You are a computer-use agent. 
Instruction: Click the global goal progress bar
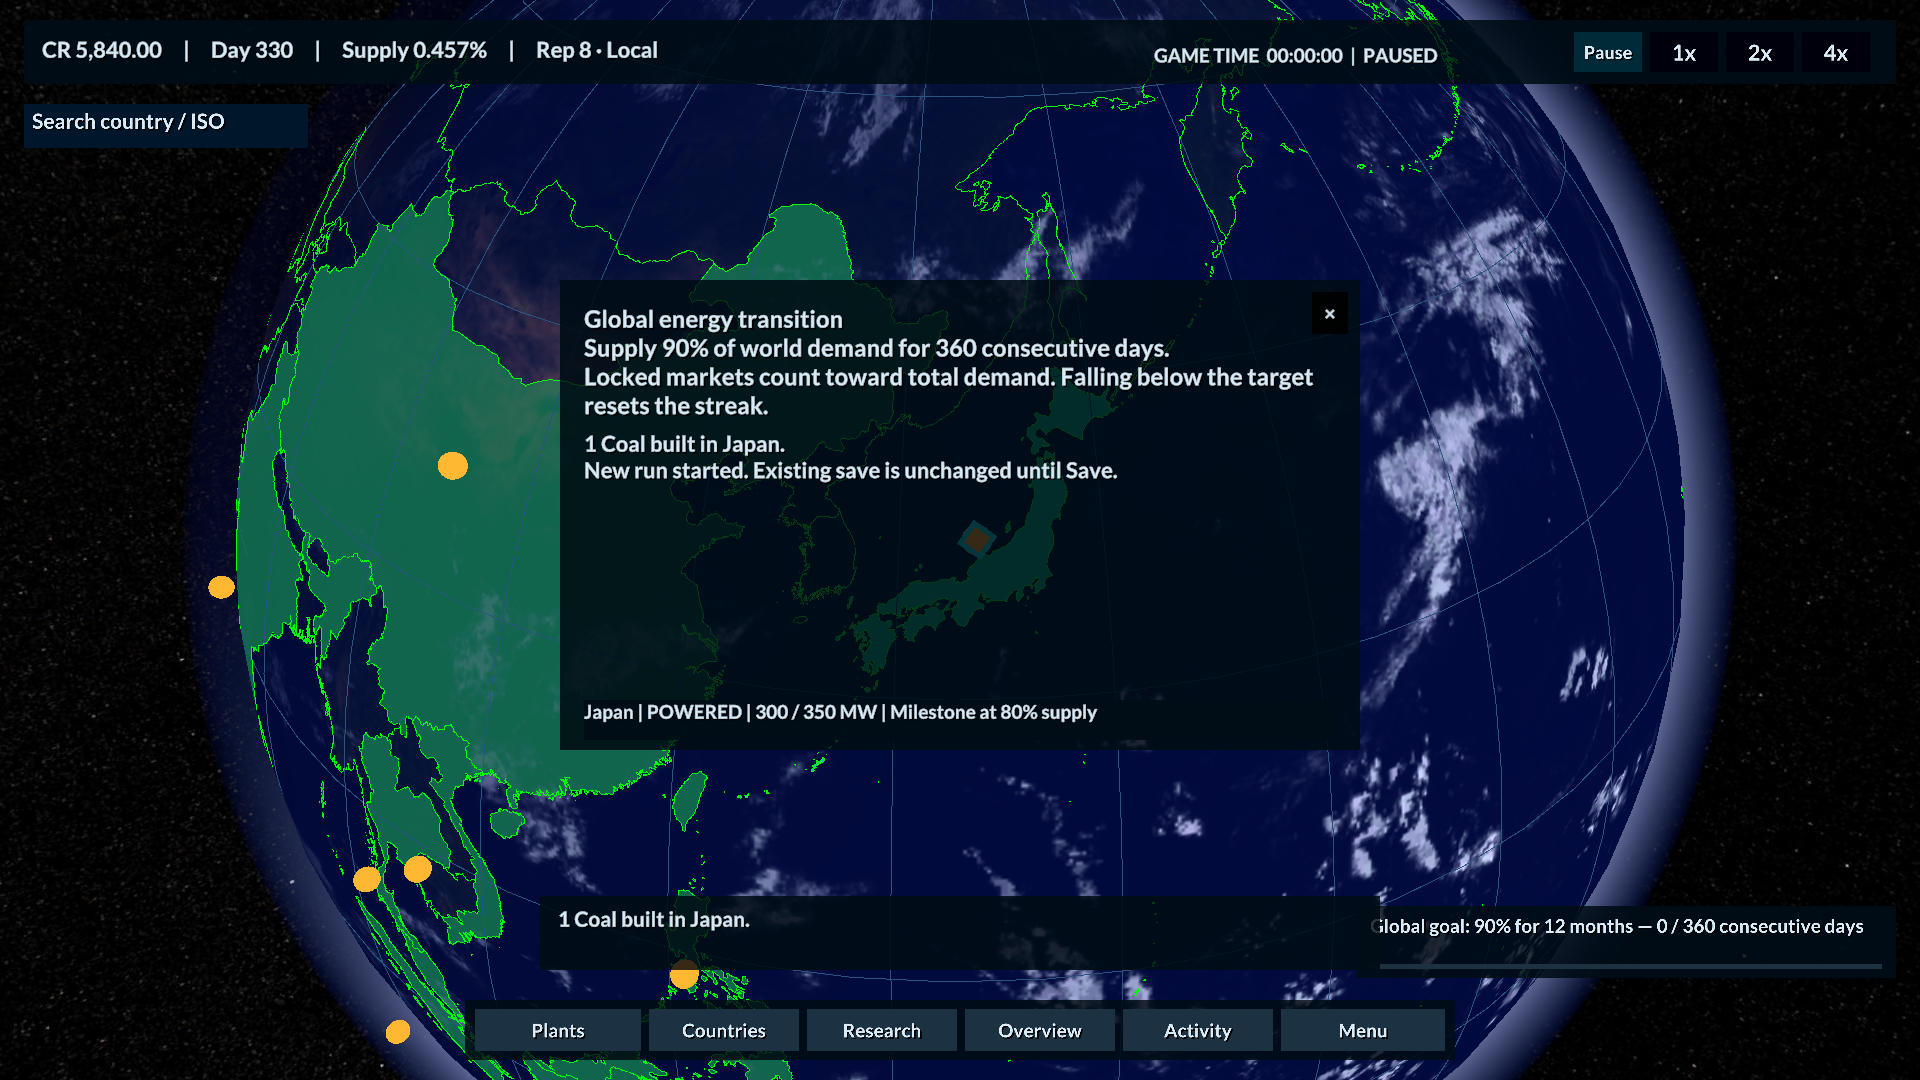(x=1631, y=966)
